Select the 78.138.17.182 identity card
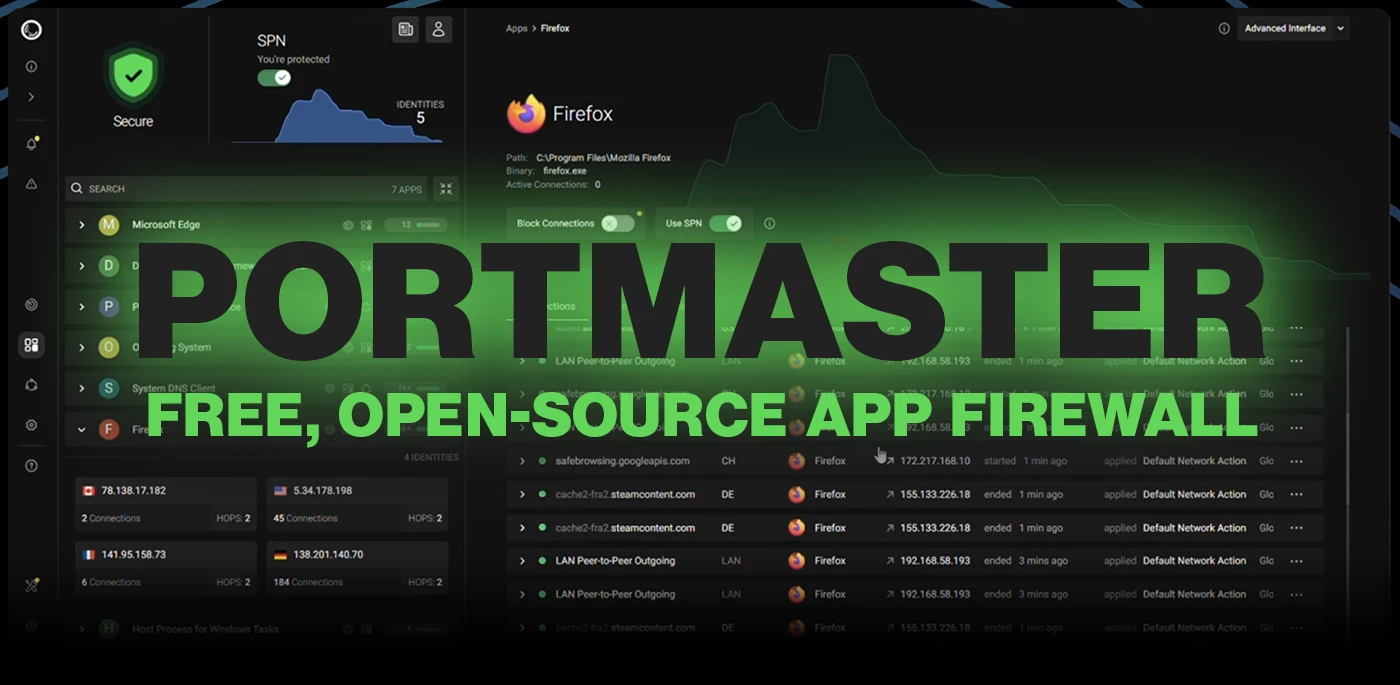The width and height of the screenshot is (1400, 685). [x=165, y=503]
